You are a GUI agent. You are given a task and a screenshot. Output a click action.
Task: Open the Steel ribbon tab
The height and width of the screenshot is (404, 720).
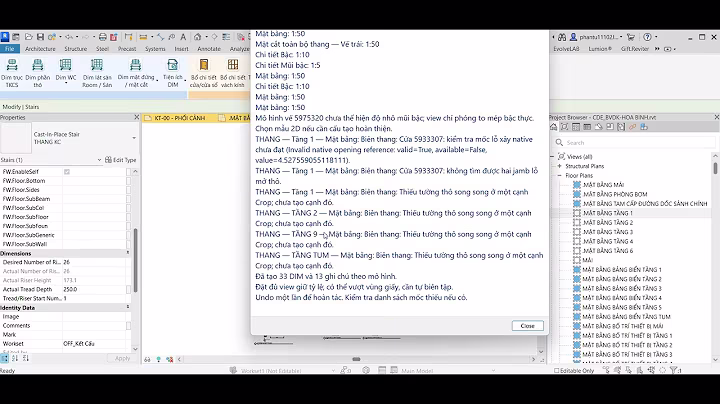click(102, 49)
